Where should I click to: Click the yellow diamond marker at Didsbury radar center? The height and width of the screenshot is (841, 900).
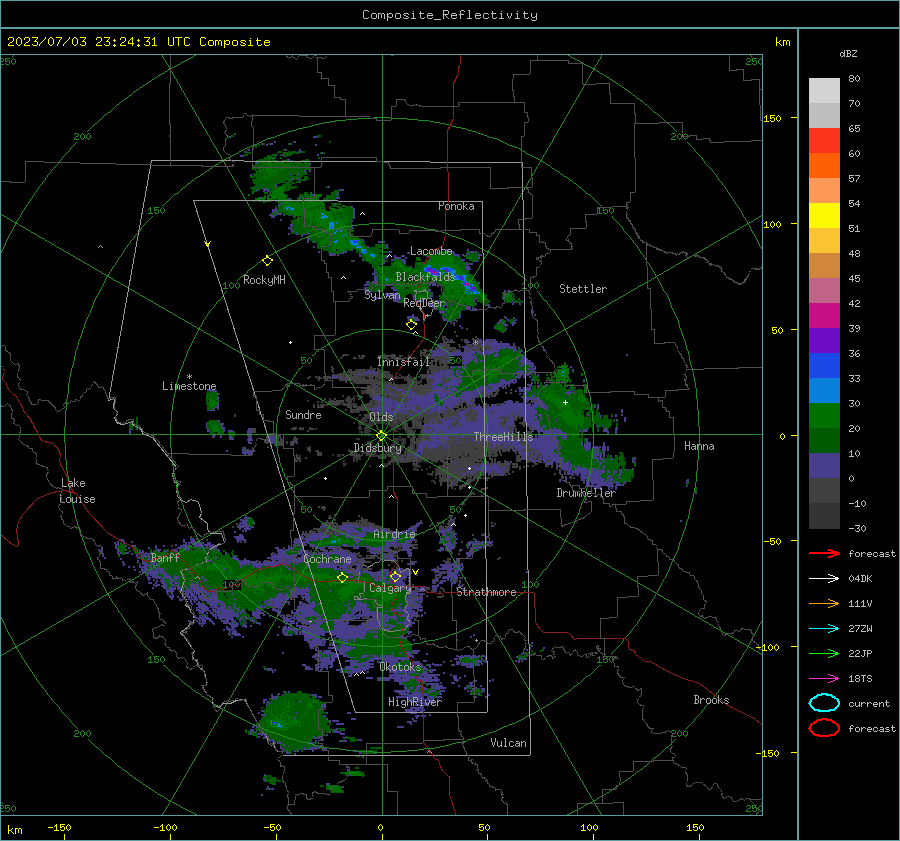pos(381,436)
